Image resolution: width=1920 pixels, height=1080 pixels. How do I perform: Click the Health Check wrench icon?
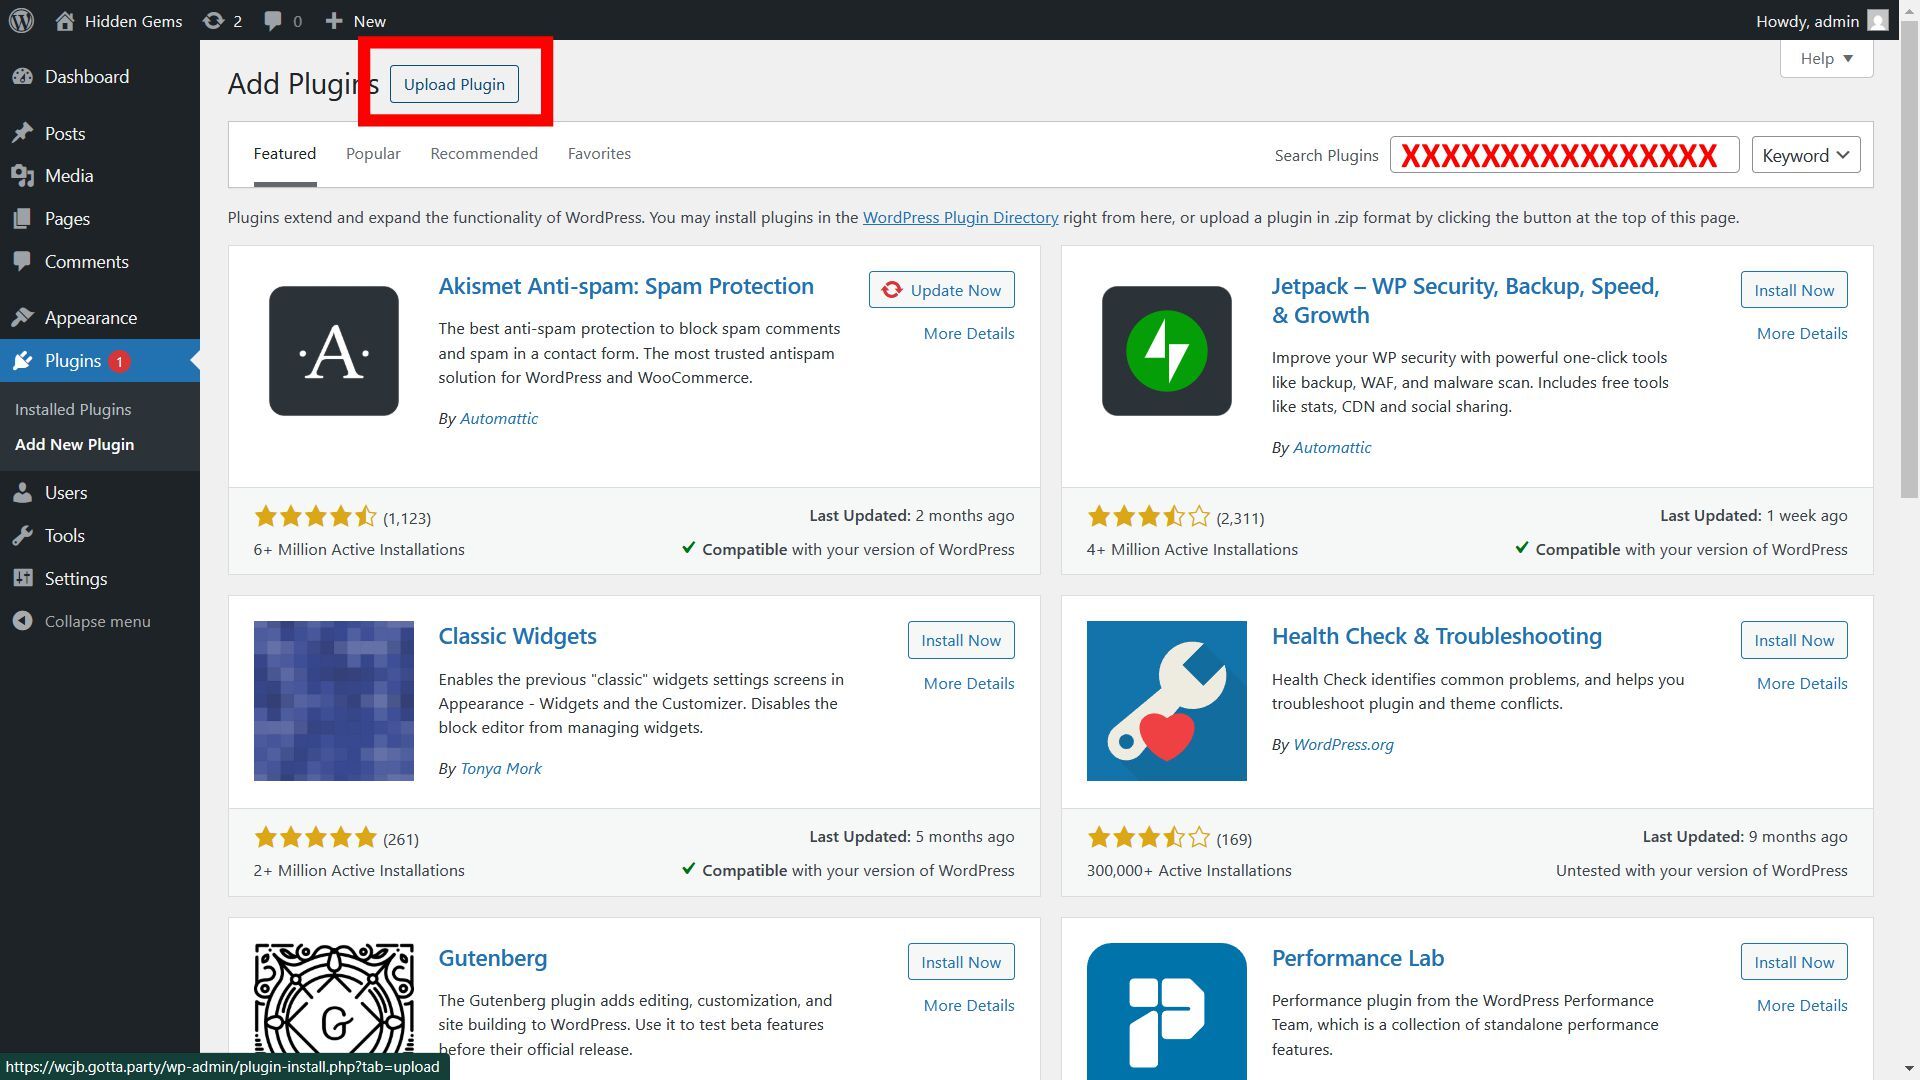tap(1167, 701)
